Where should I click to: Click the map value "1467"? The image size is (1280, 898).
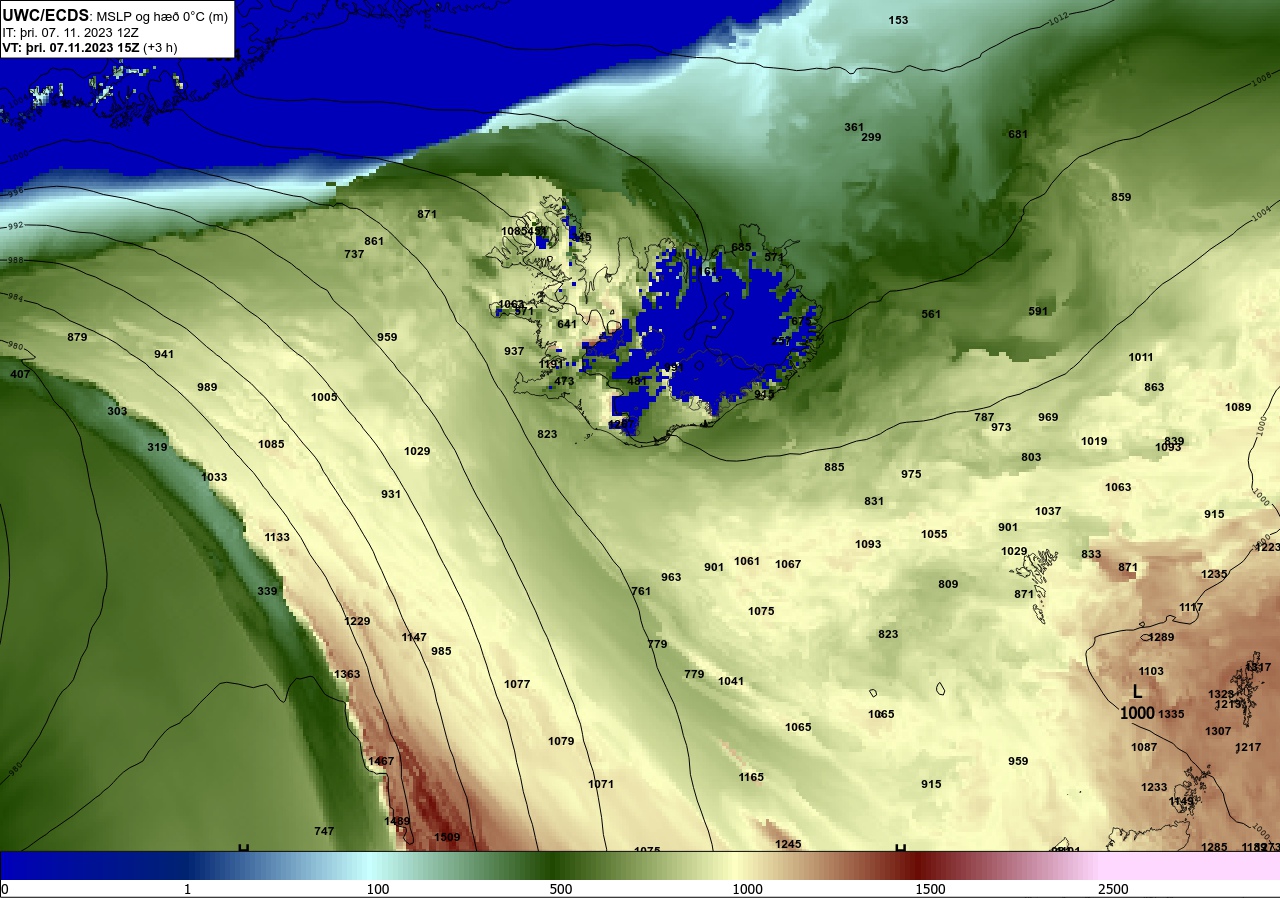(381, 761)
